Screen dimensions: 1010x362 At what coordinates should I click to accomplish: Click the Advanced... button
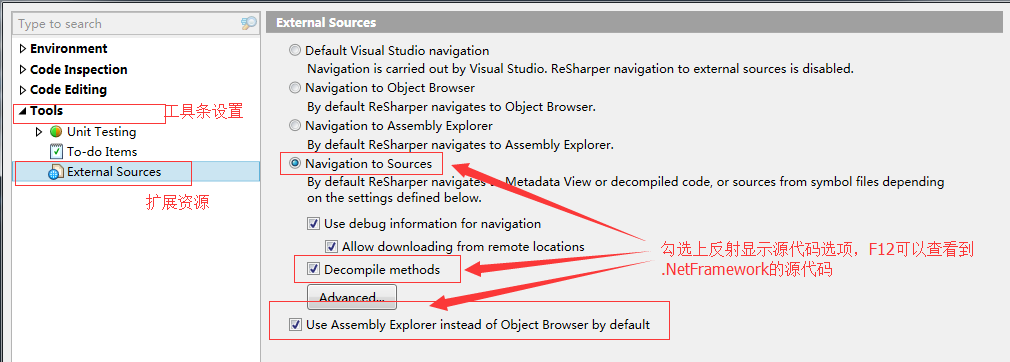352,298
